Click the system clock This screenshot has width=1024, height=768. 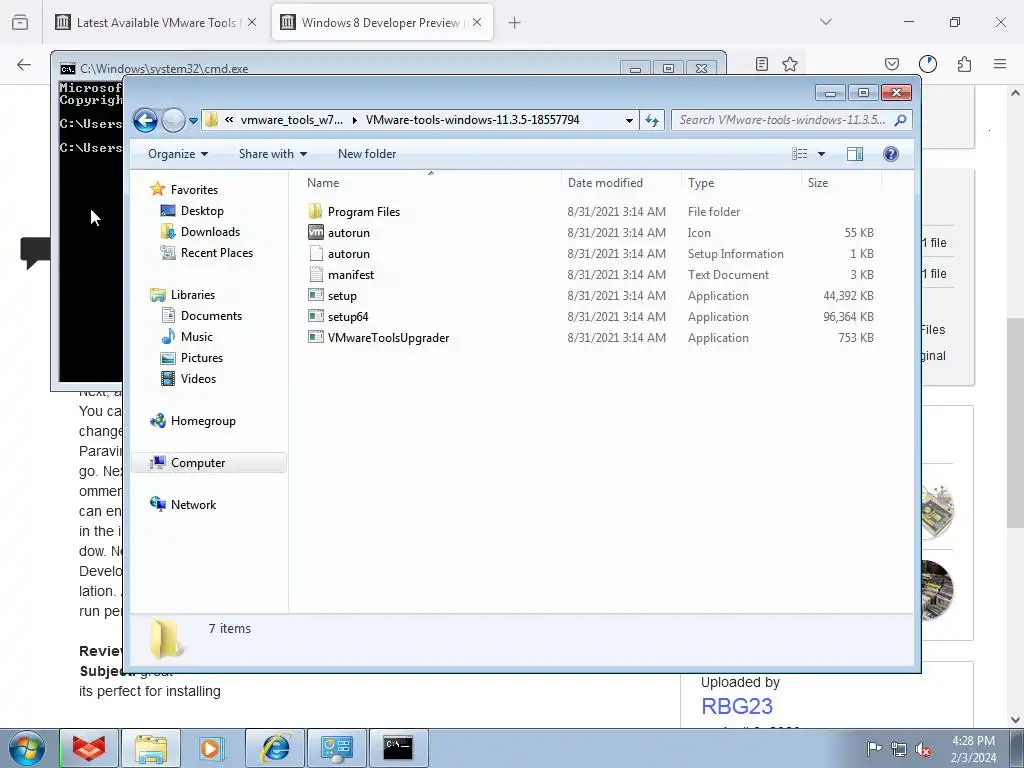(x=973, y=749)
